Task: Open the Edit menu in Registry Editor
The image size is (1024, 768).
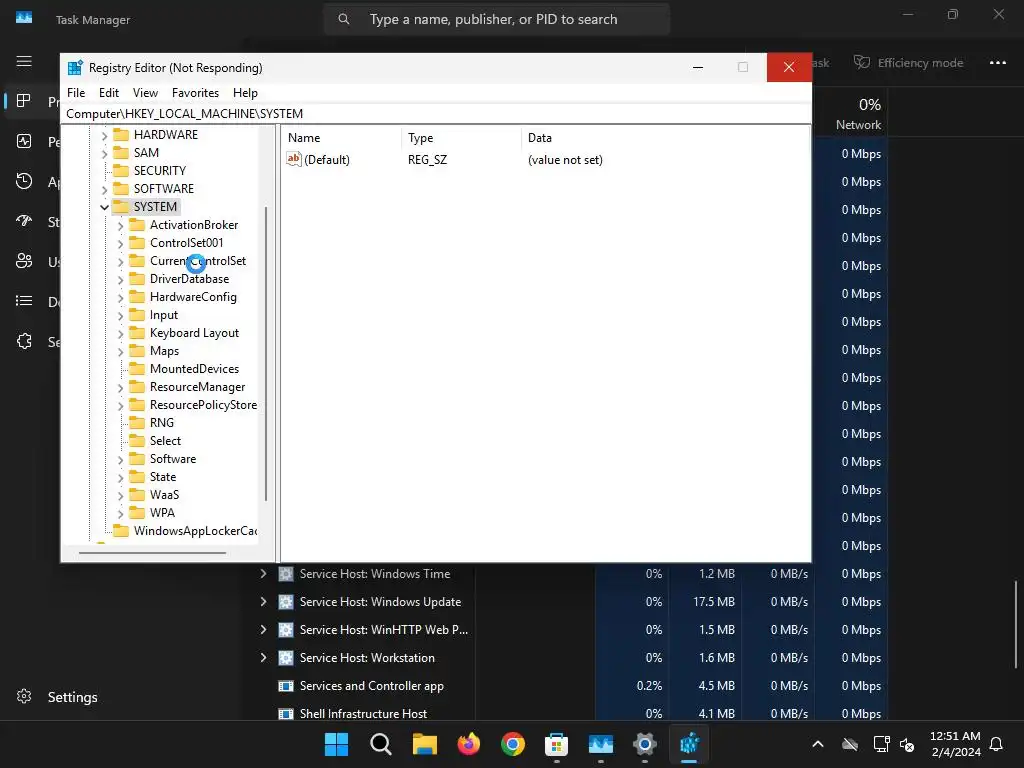Action: (108, 93)
